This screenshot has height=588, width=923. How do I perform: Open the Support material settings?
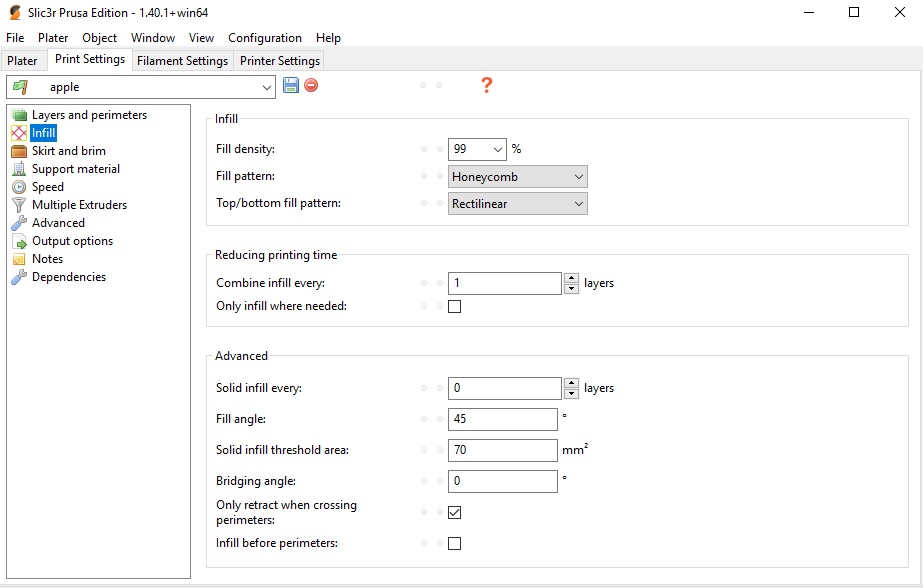(75, 169)
